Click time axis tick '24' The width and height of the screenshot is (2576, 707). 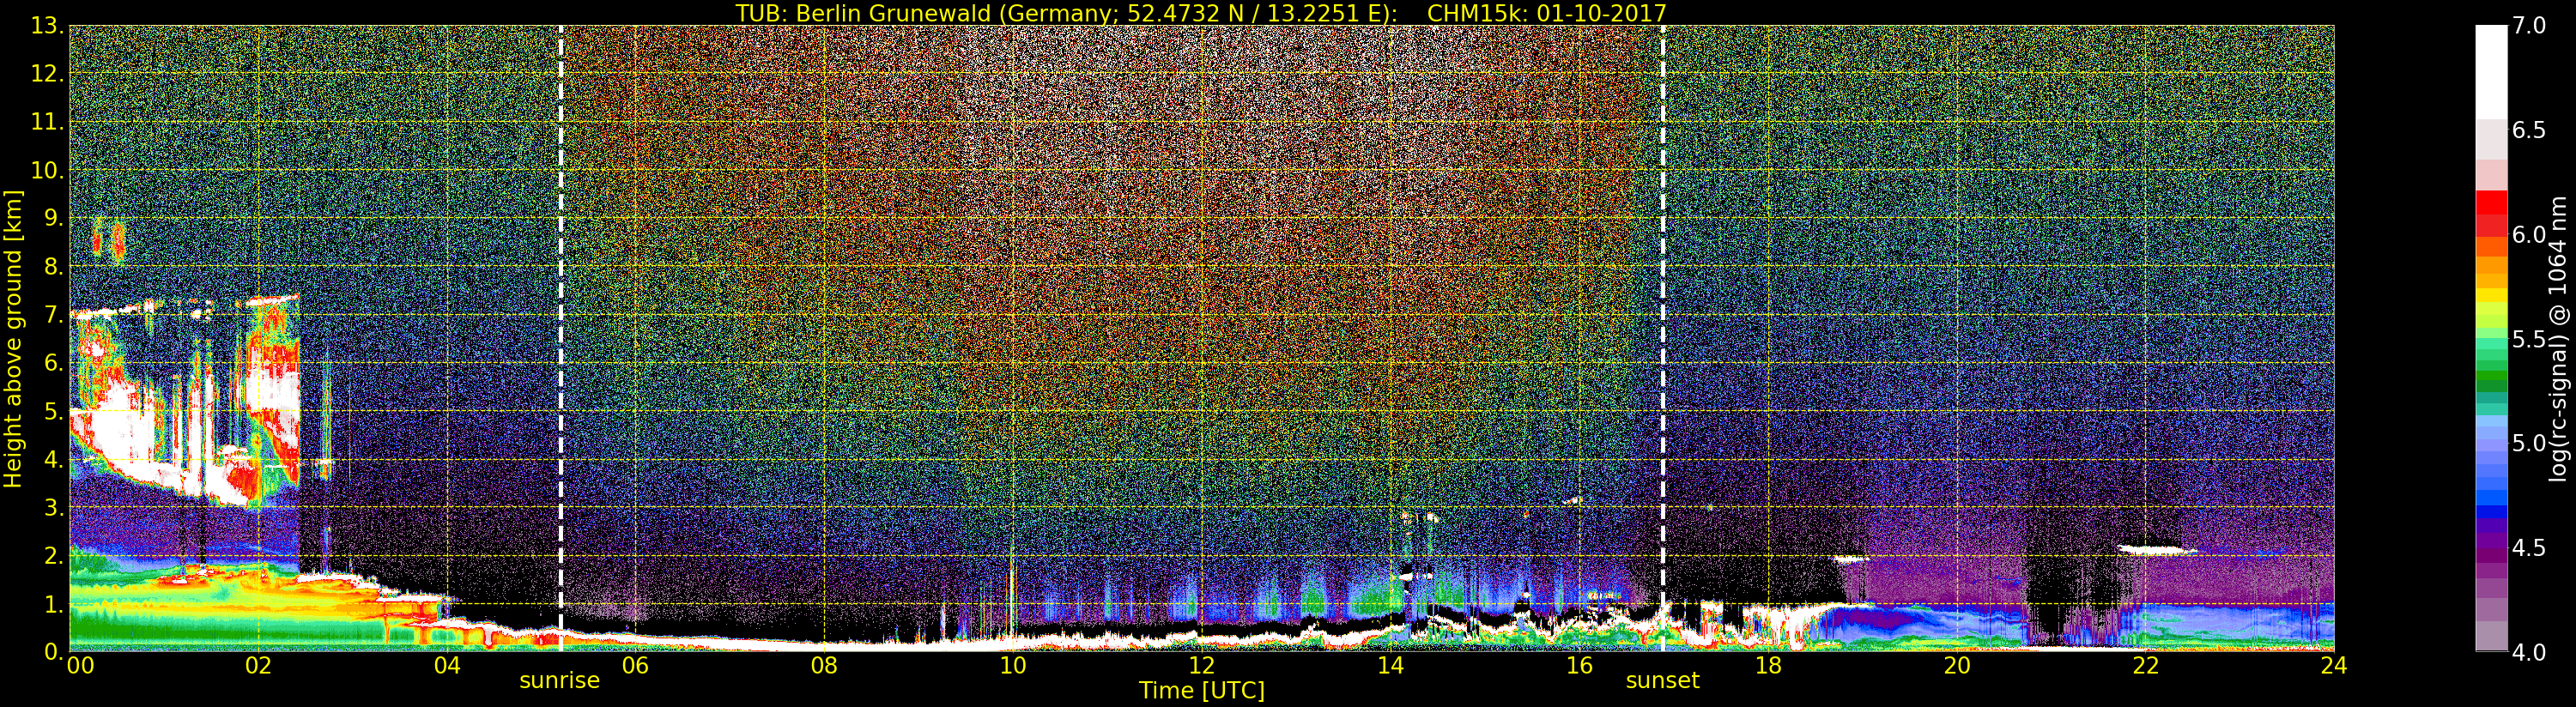coord(2333,666)
